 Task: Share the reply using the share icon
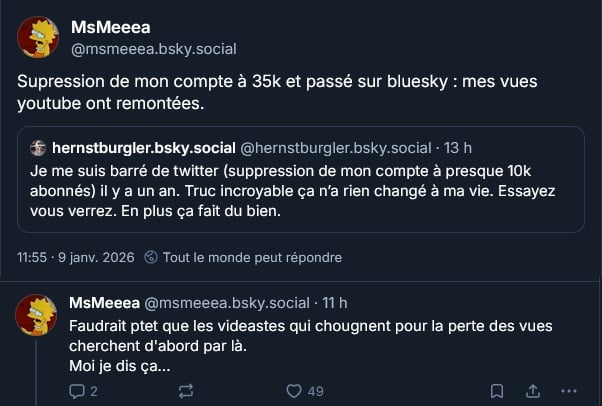(533, 391)
